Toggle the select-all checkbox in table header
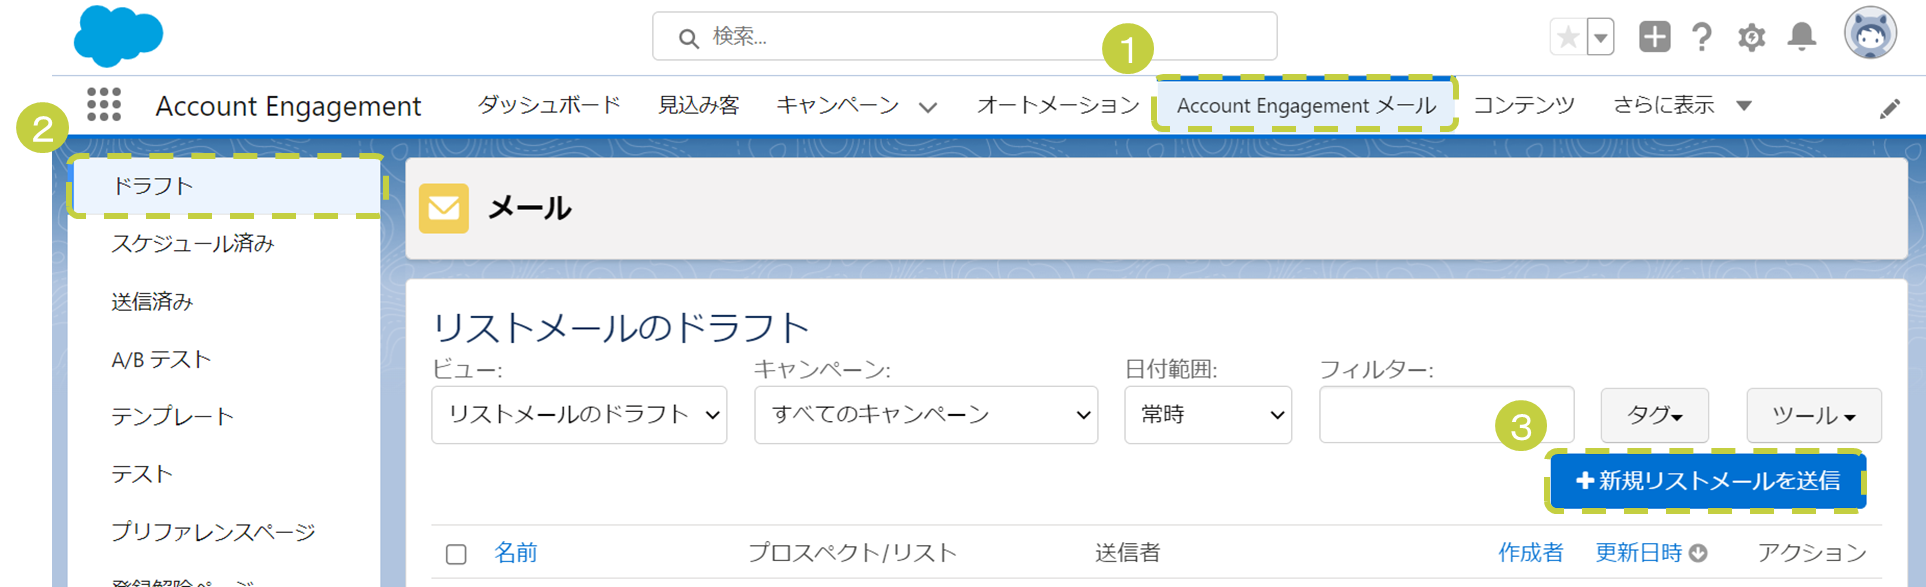The image size is (1926, 587). pos(456,554)
